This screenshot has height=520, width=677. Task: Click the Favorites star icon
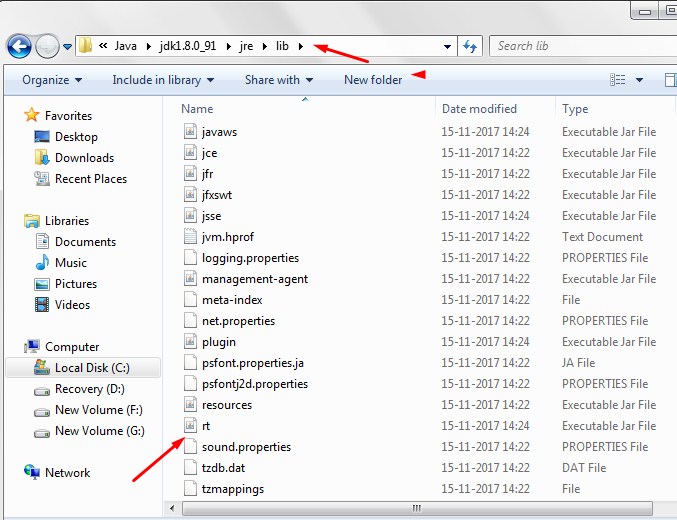(x=31, y=116)
